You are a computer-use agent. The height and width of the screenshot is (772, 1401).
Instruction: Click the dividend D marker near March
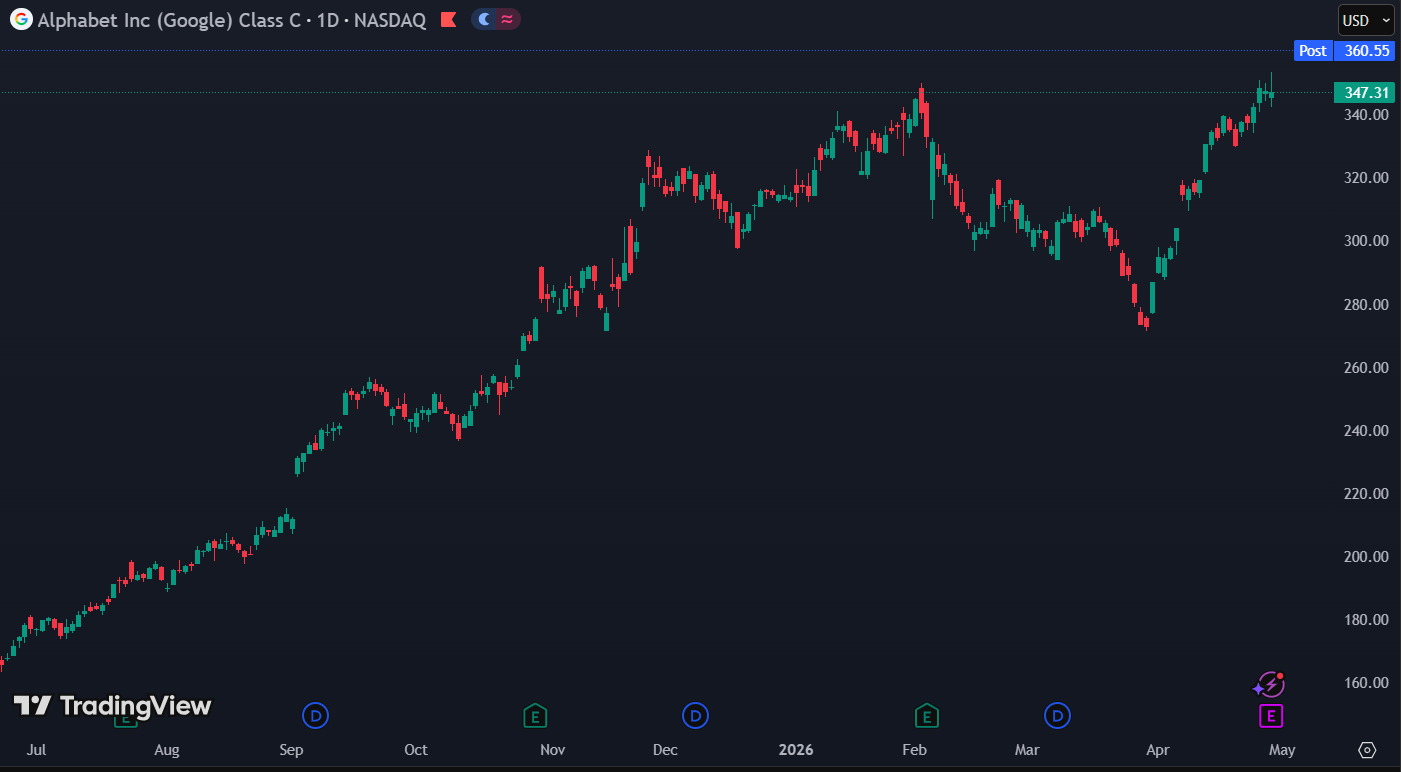(1057, 716)
